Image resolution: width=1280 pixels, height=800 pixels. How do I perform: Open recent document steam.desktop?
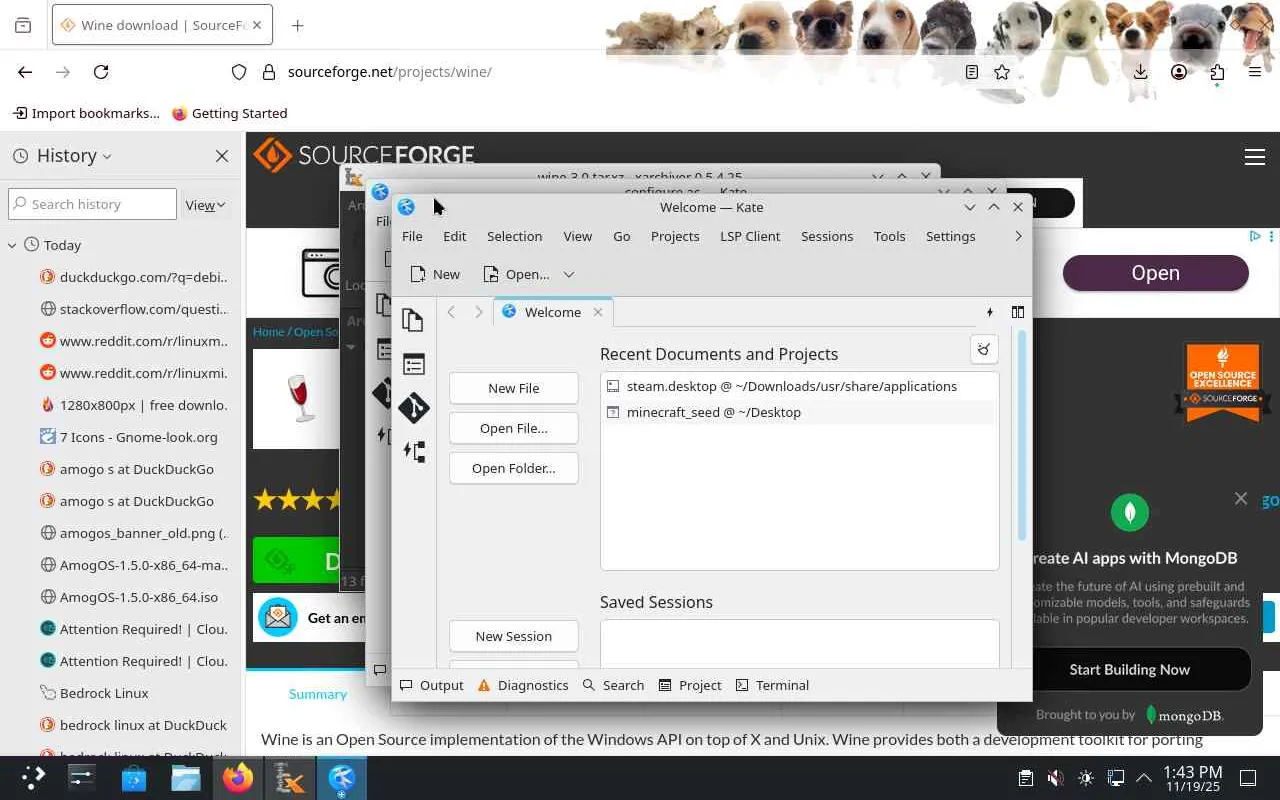click(x=799, y=386)
